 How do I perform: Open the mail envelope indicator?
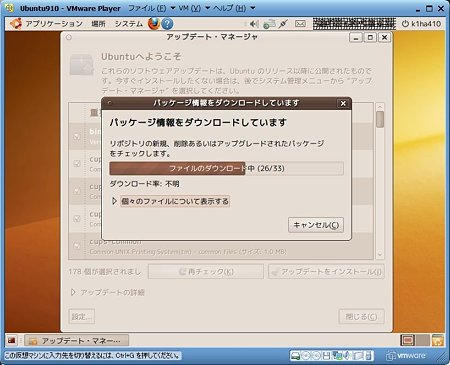pos(300,24)
